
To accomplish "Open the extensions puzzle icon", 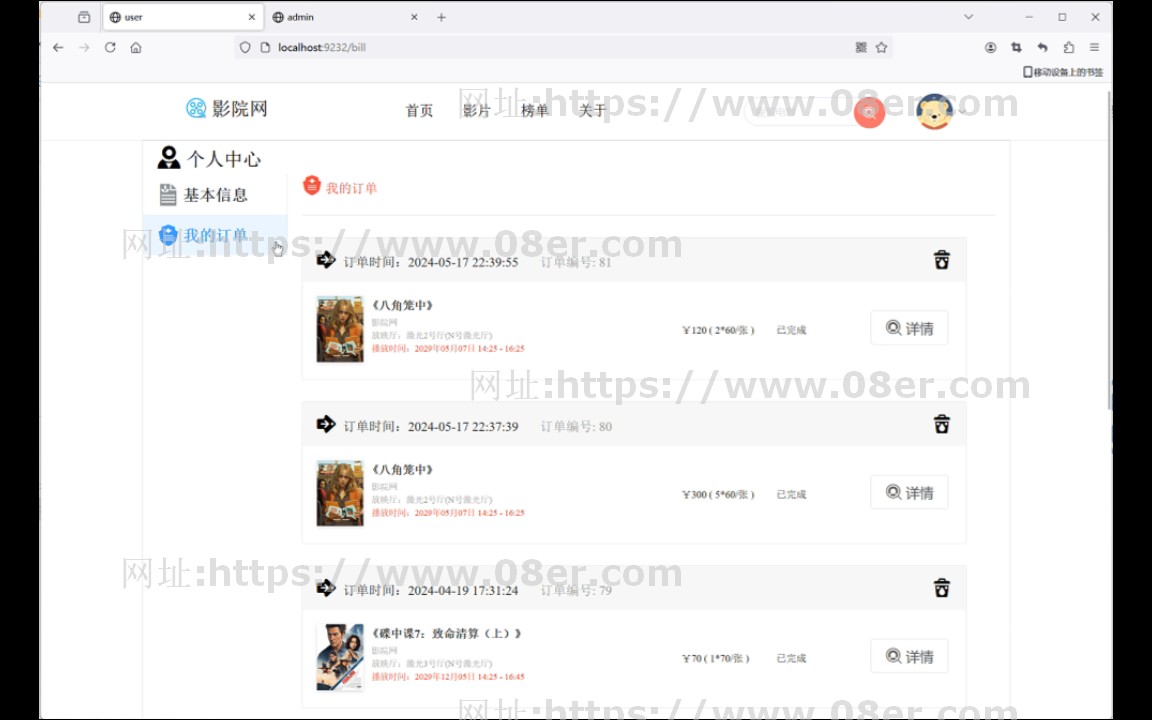I will click(x=1068, y=47).
